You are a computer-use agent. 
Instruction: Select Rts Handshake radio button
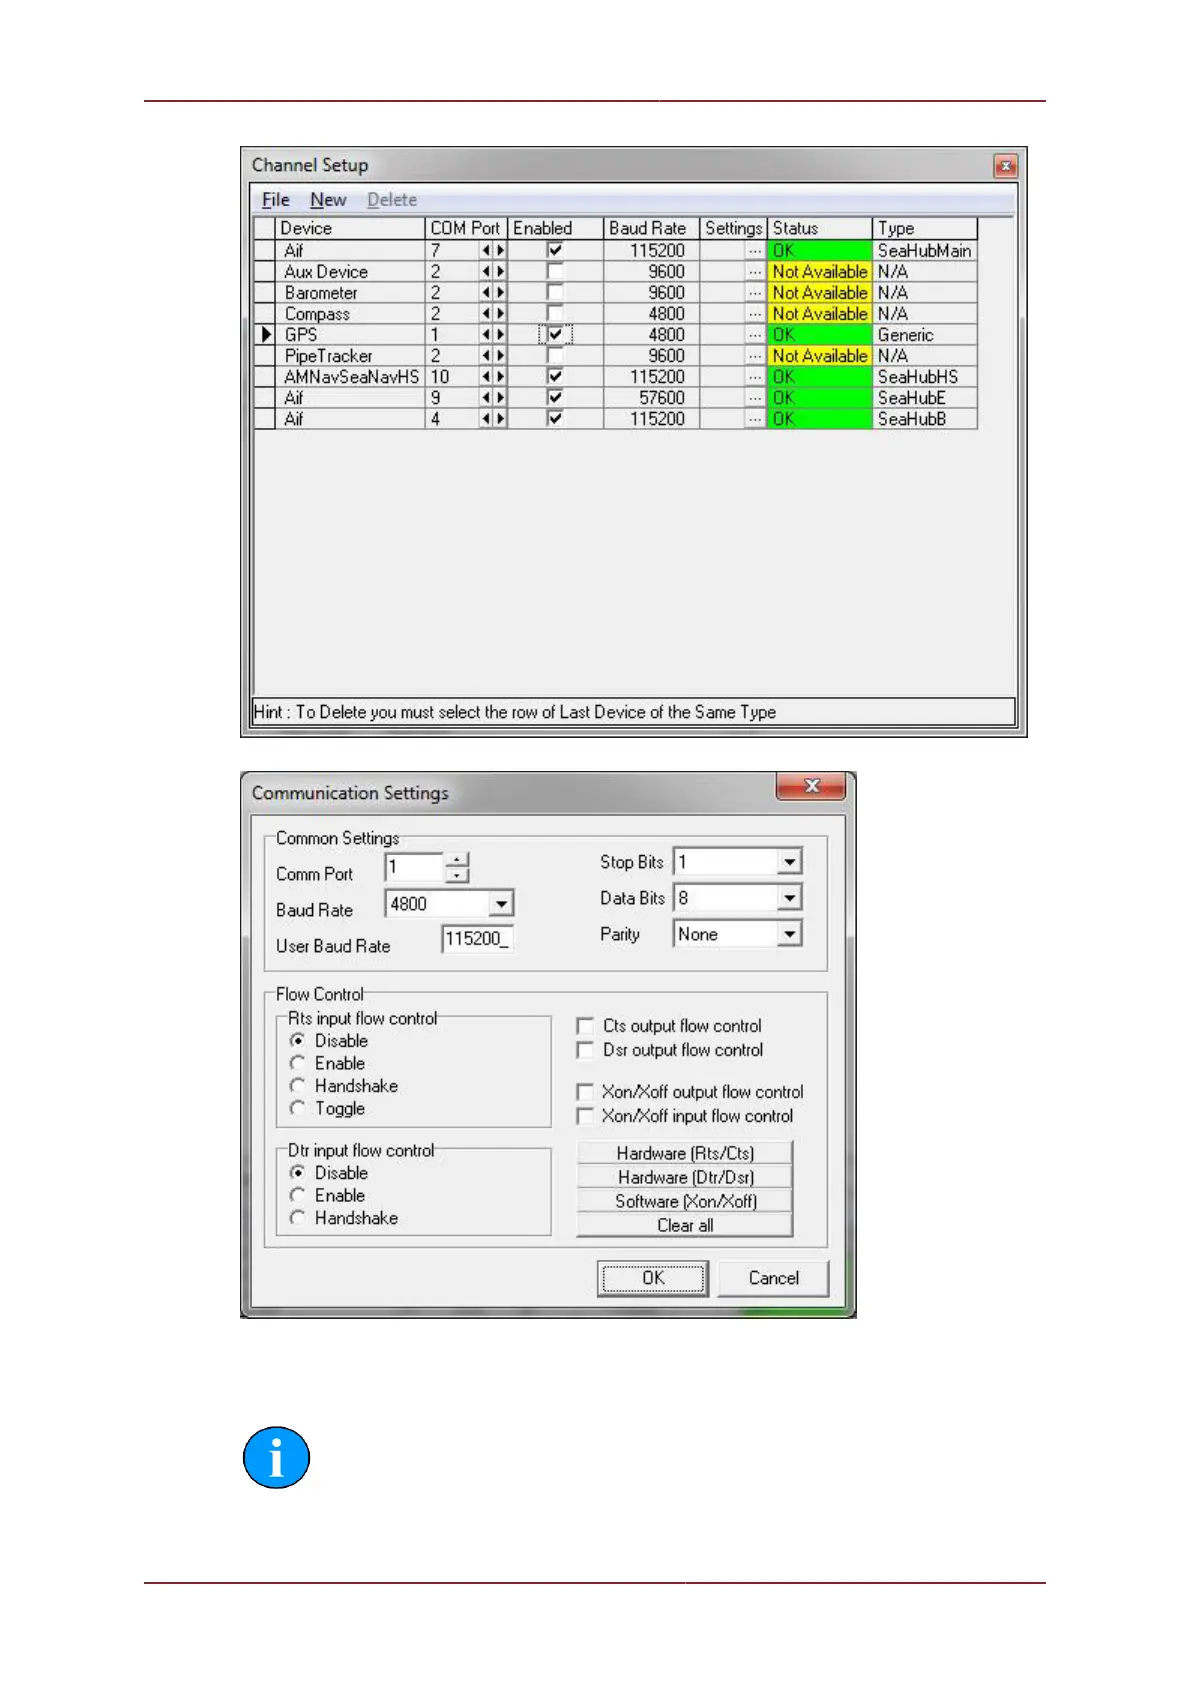tap(297, 1086)
